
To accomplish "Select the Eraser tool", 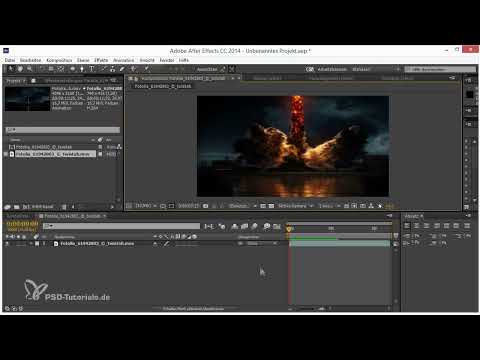I will tap(122, 69).
